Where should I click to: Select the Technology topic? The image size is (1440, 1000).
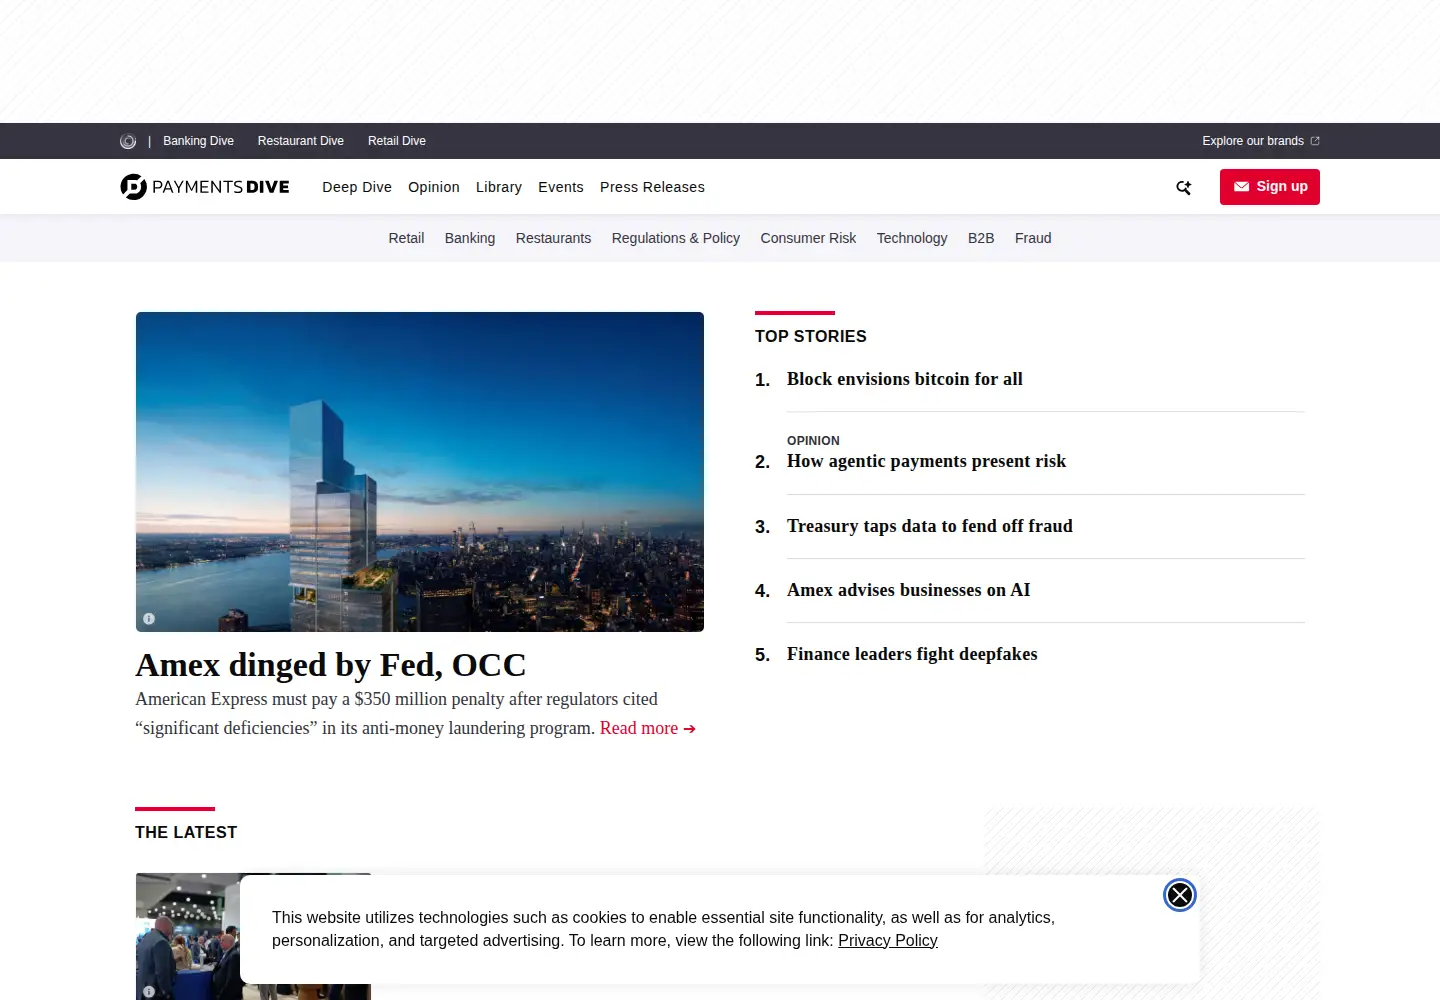point(912,238)
